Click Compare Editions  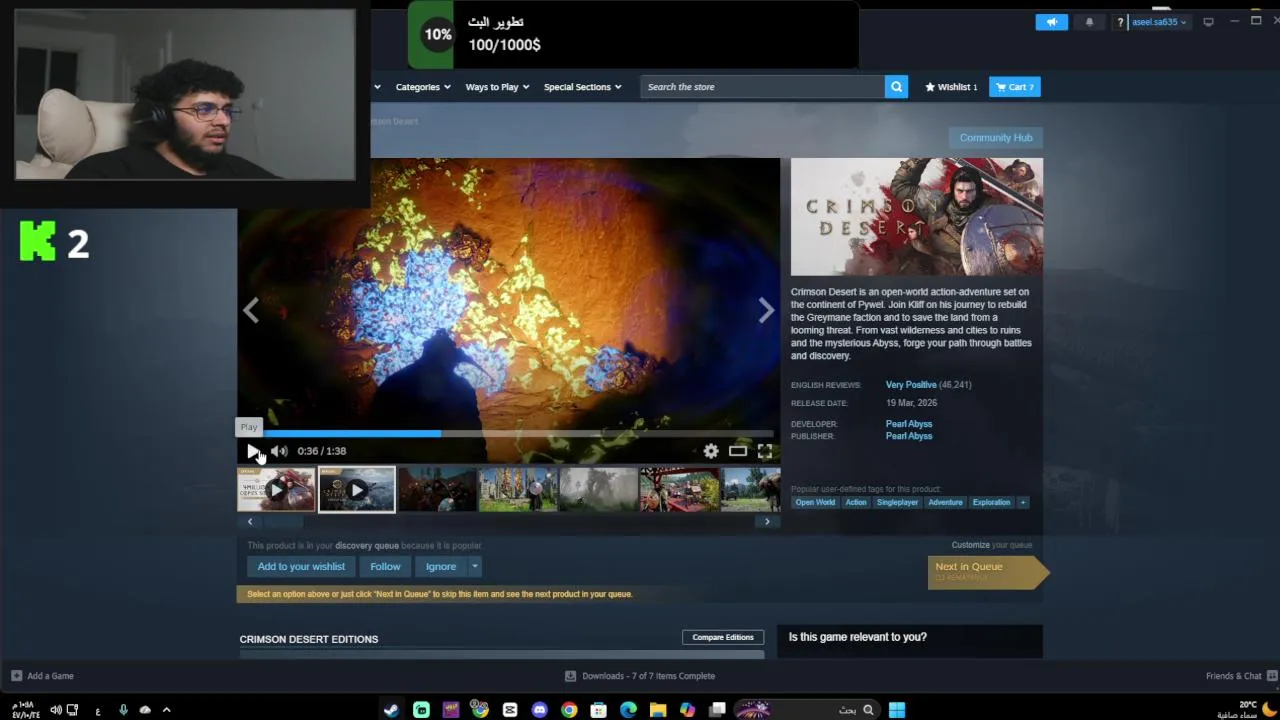point(723,637)
